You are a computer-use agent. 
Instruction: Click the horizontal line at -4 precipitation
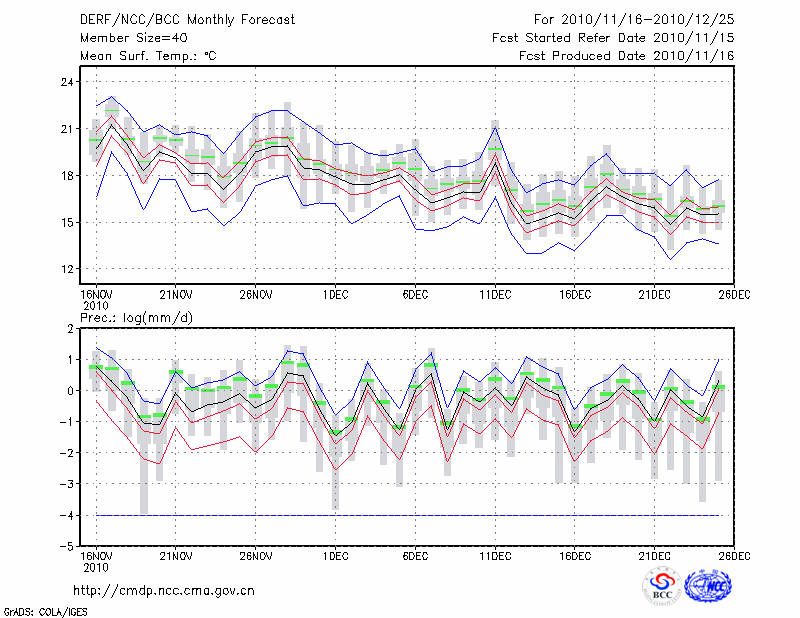coord(400,515)
